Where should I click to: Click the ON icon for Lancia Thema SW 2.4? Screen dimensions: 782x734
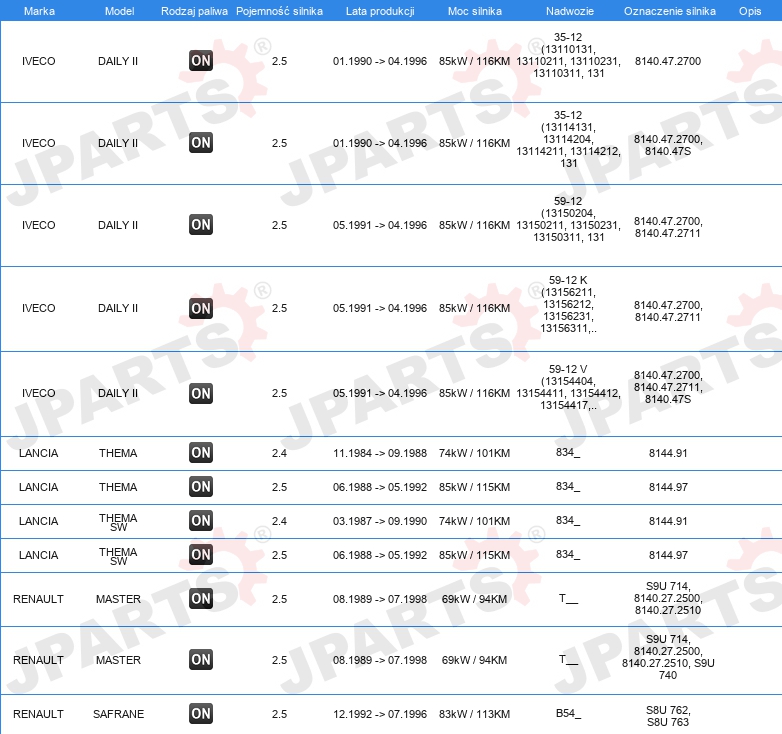tap(201, 521)
